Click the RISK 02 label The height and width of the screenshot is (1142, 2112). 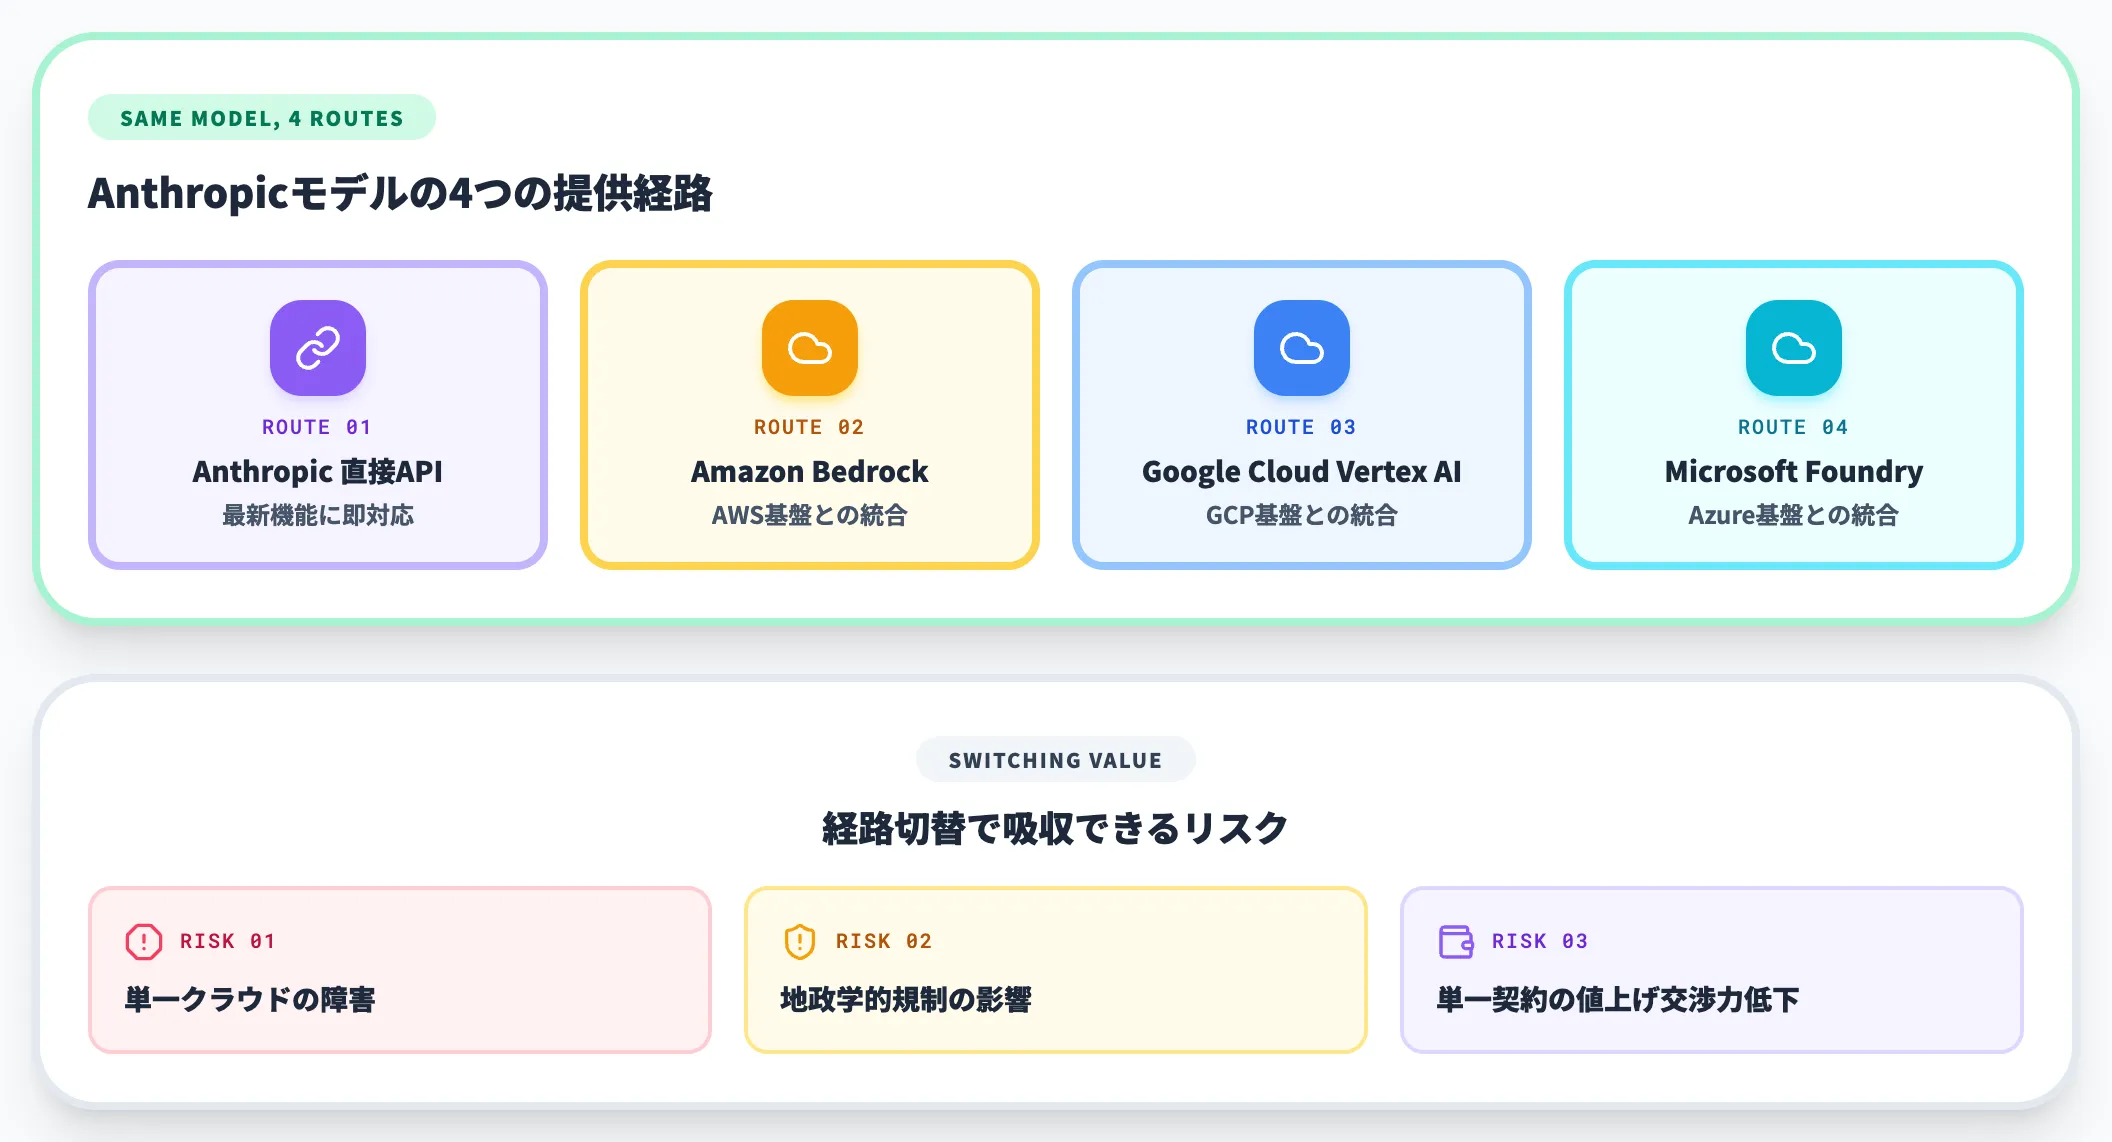point(884,941)
